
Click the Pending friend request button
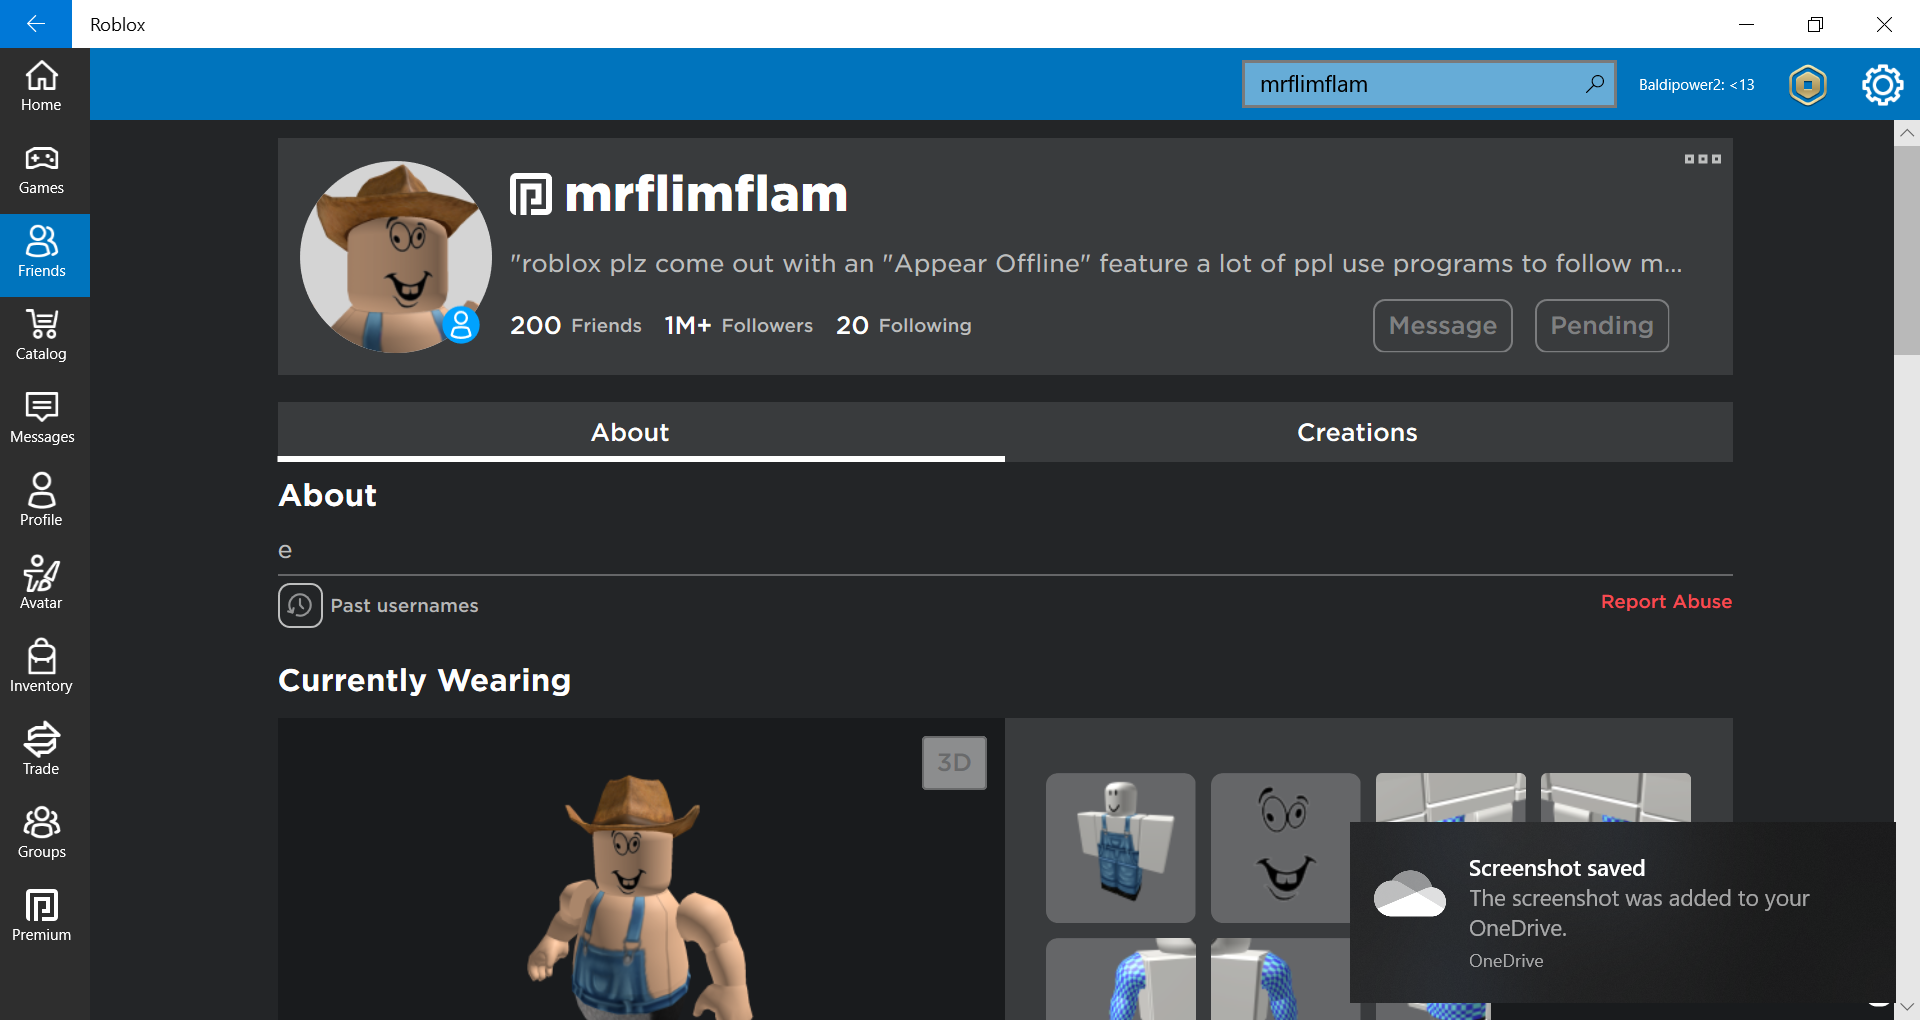[1602, 326]
